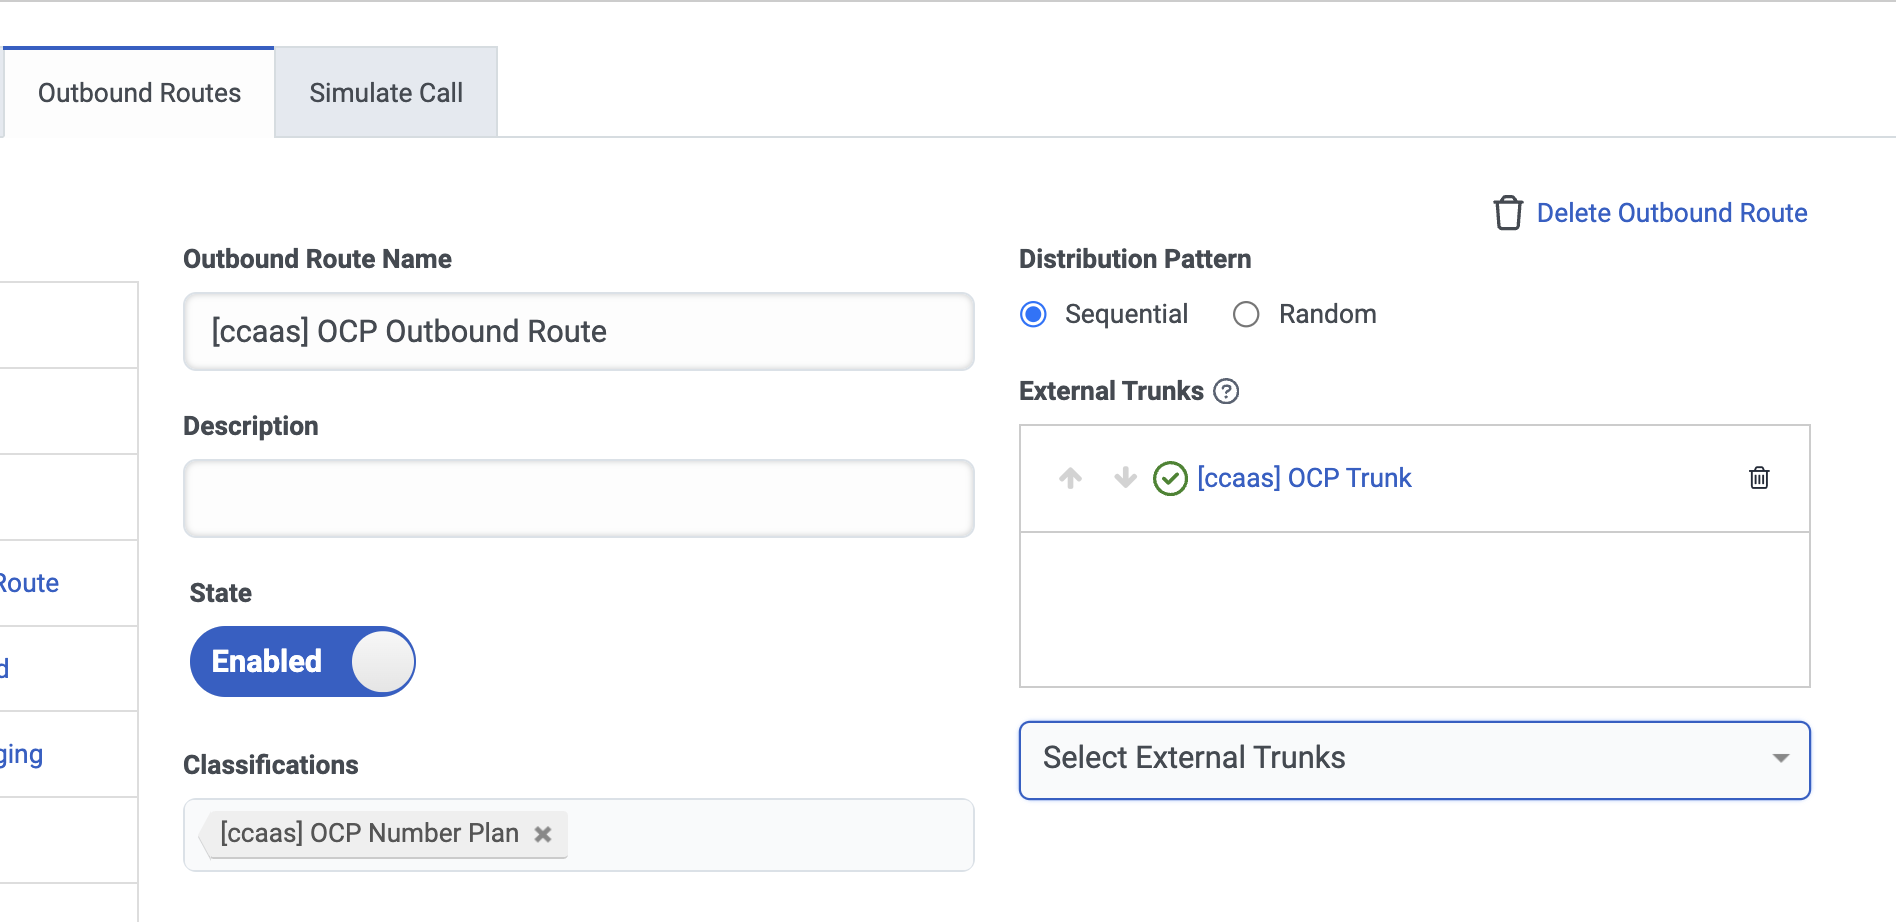Remove OCP Trunk using trash icon

tap(1758, 478)
